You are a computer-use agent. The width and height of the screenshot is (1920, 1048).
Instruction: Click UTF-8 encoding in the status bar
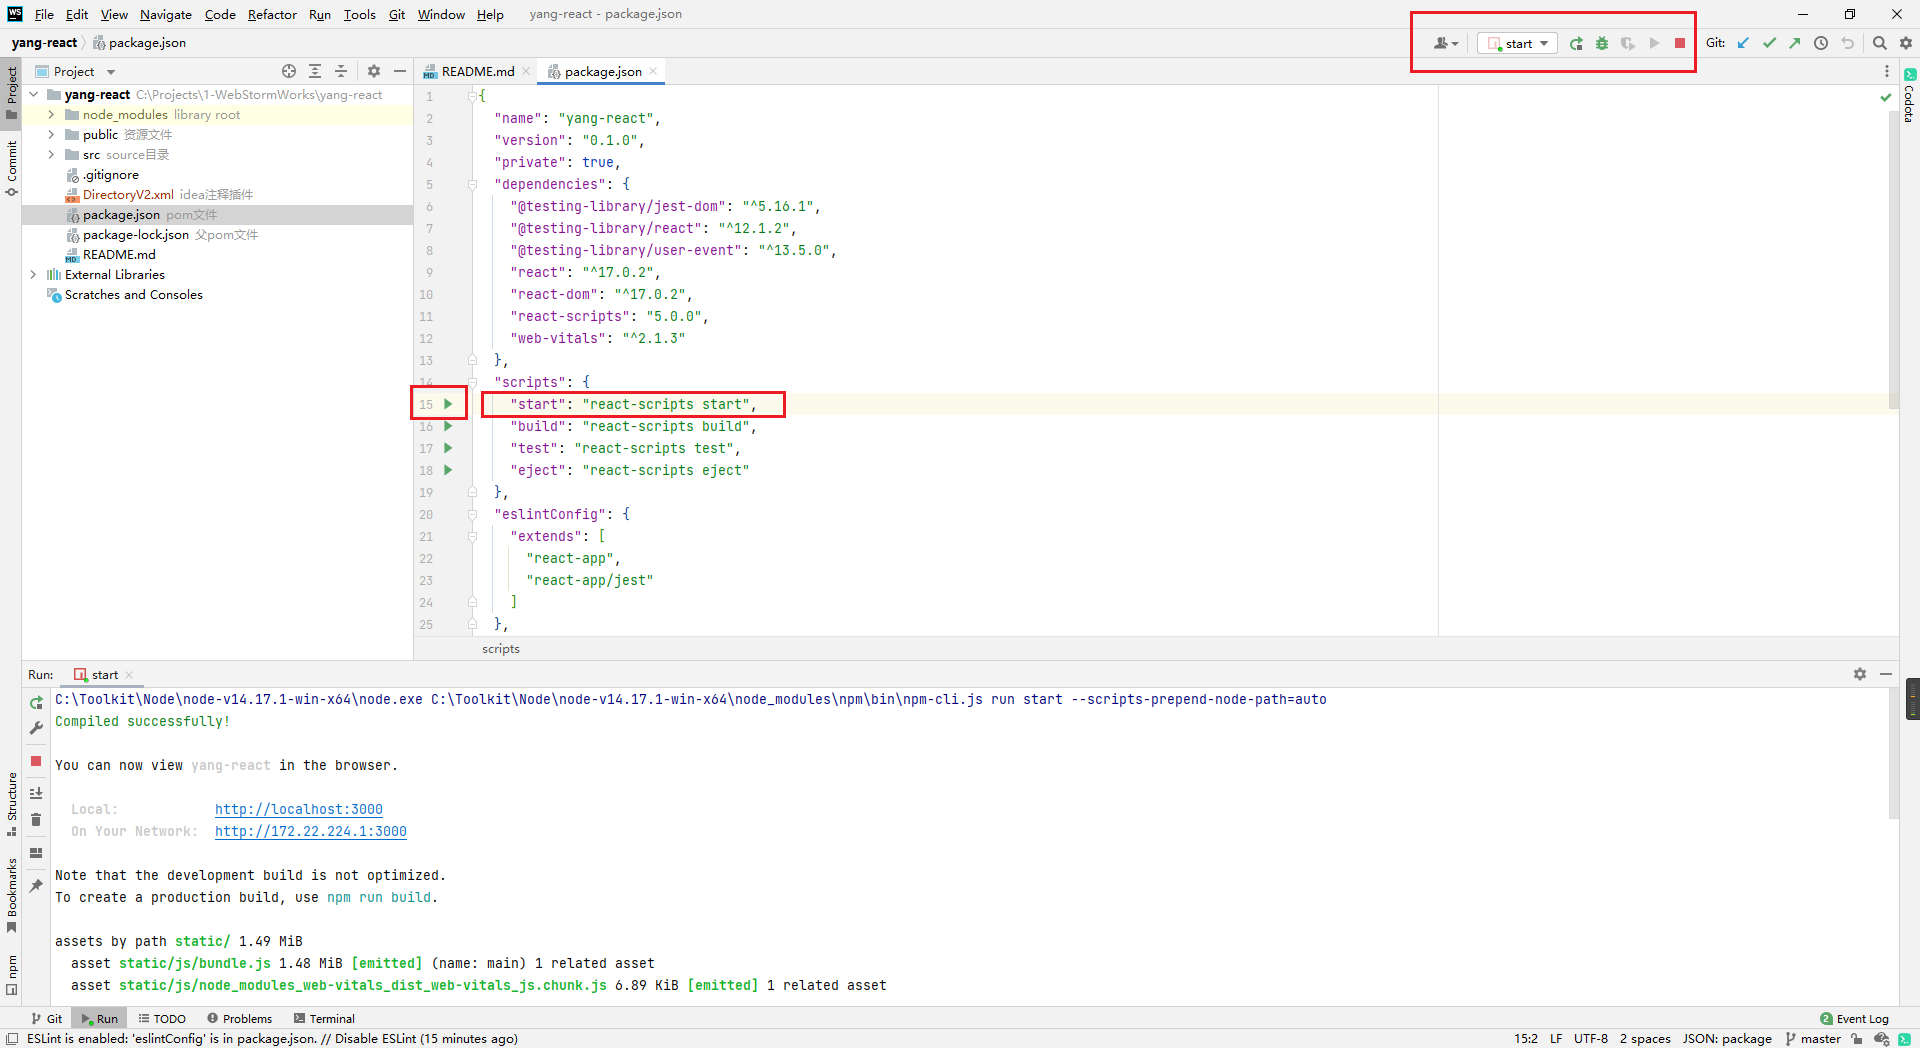(1590, 1039)
